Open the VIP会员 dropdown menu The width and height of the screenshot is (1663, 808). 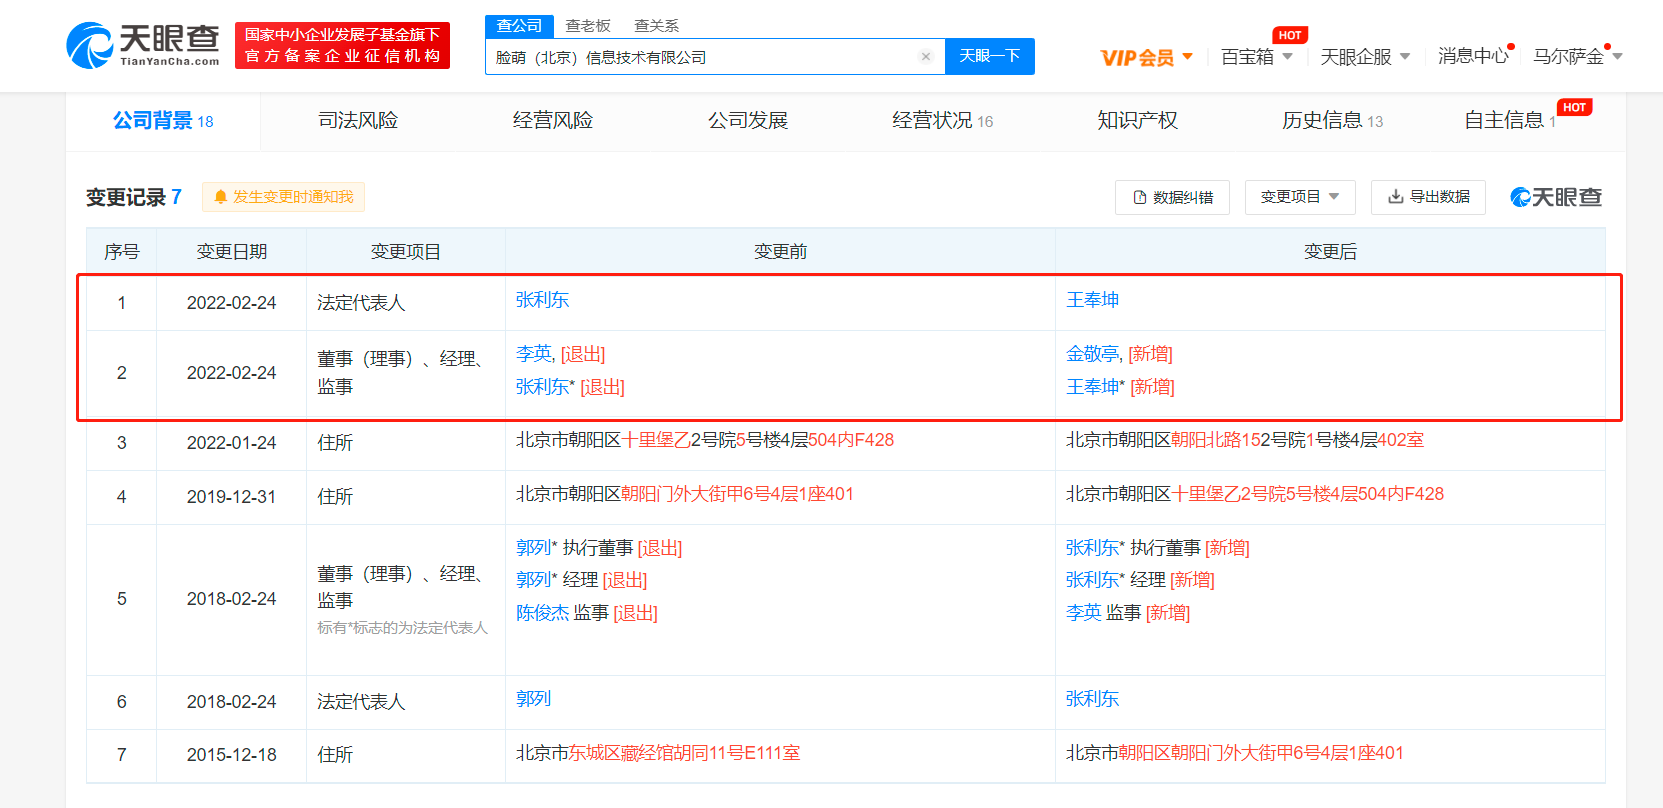pyautogui.click(x=1146, y=57)
